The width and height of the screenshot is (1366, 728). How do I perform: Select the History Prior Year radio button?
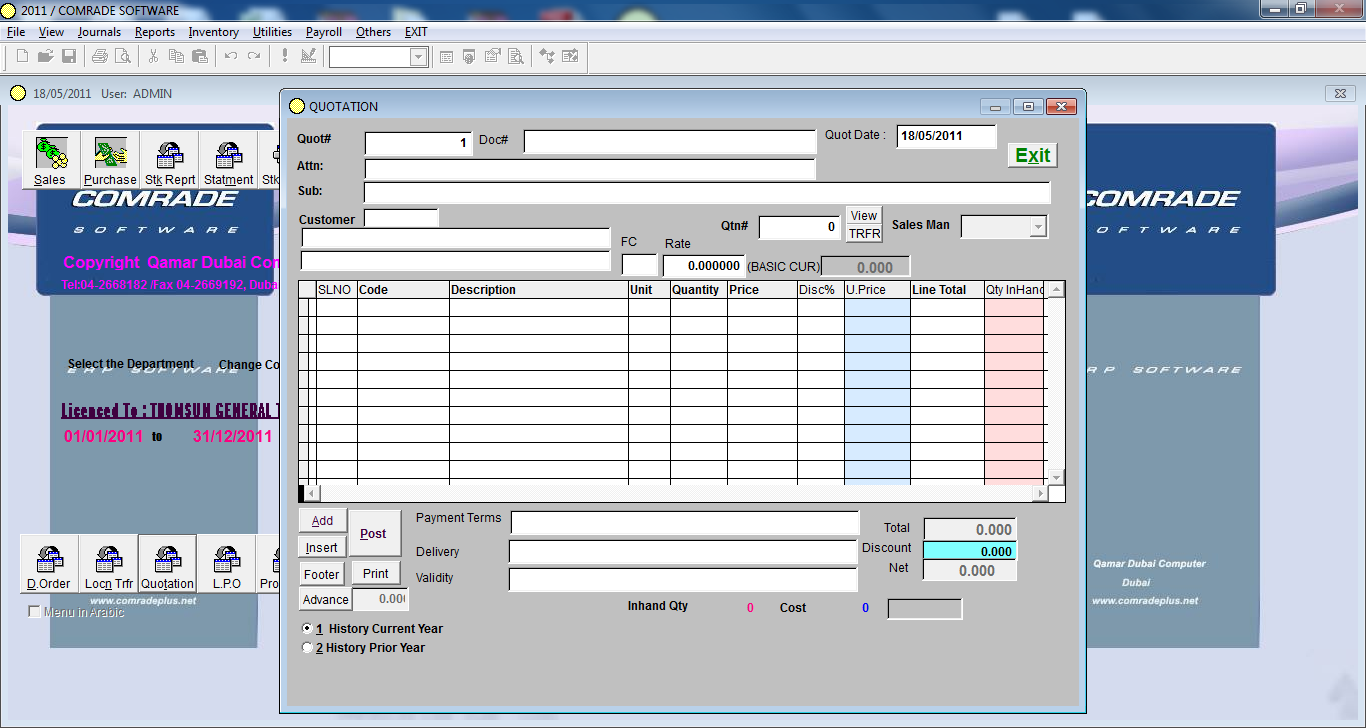point(308,647)
